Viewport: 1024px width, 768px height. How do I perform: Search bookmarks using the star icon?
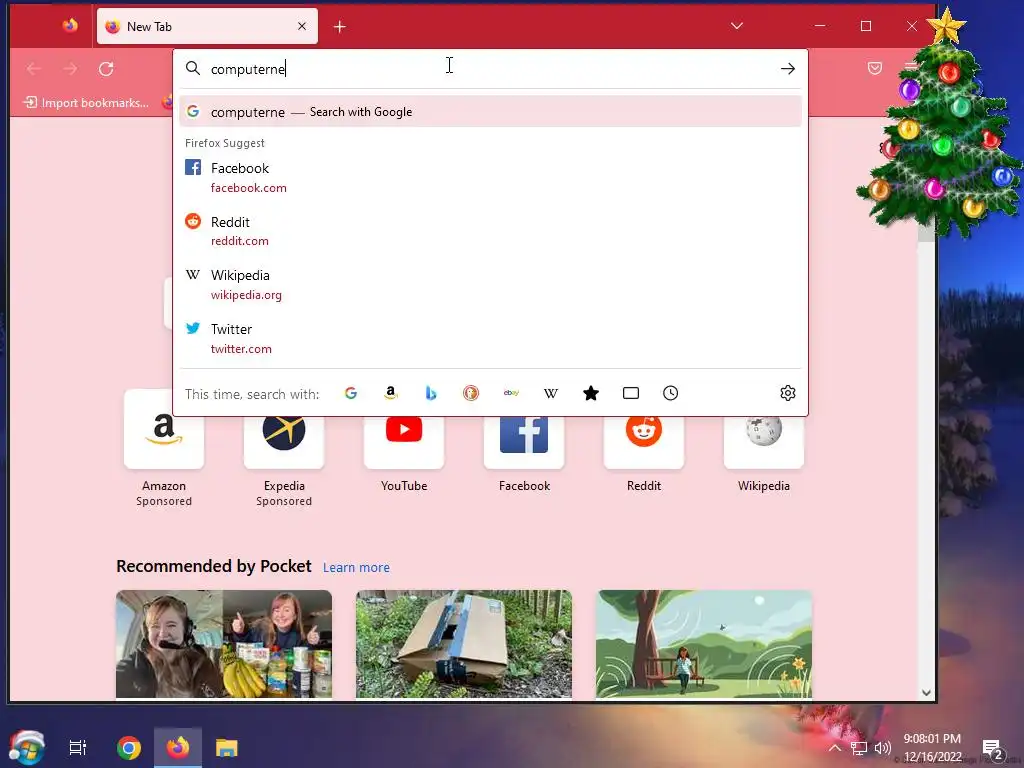590,393
